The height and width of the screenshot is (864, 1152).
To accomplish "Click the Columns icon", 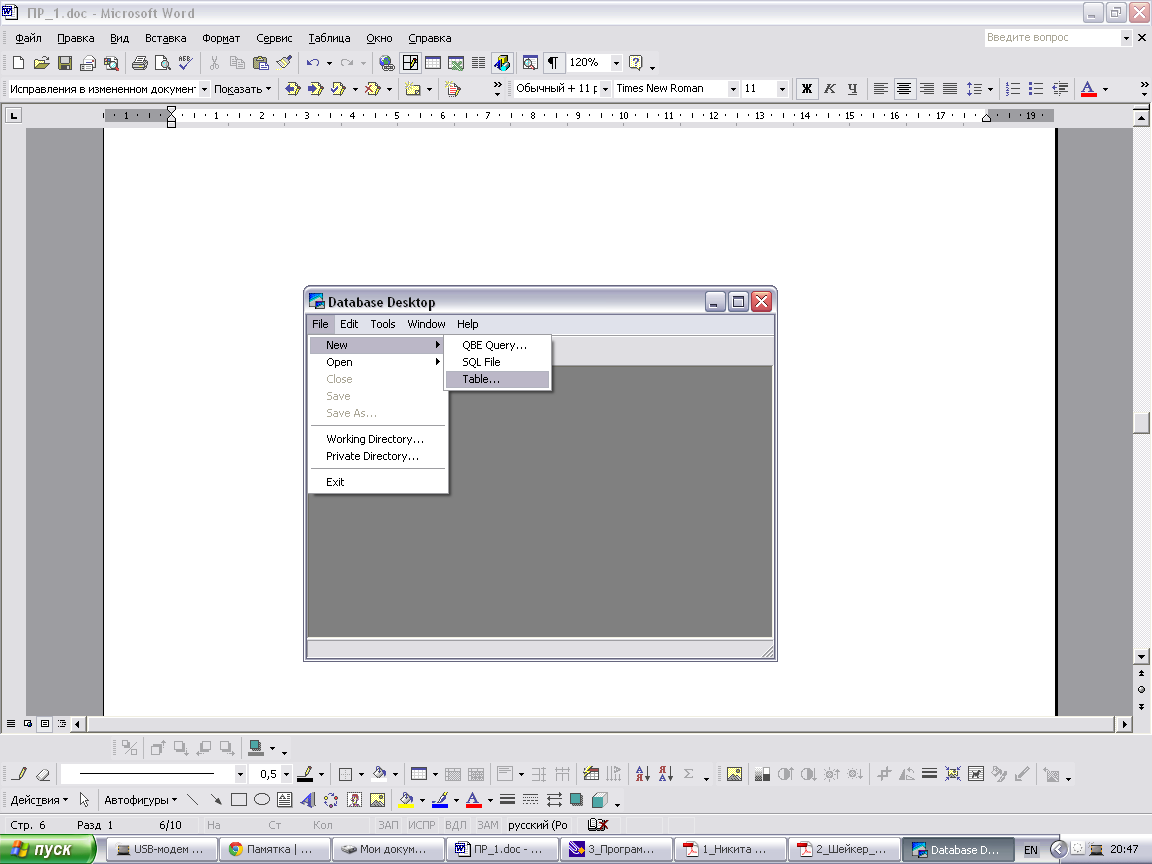I will coord(478,63).
